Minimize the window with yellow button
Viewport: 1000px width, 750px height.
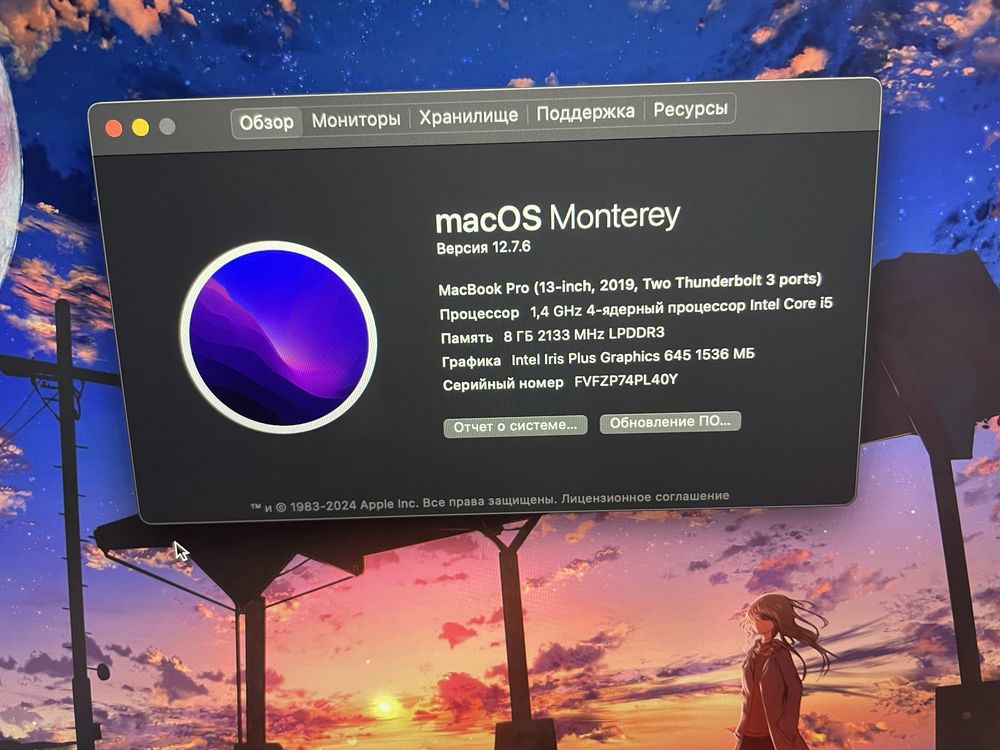tap(140, 128)
